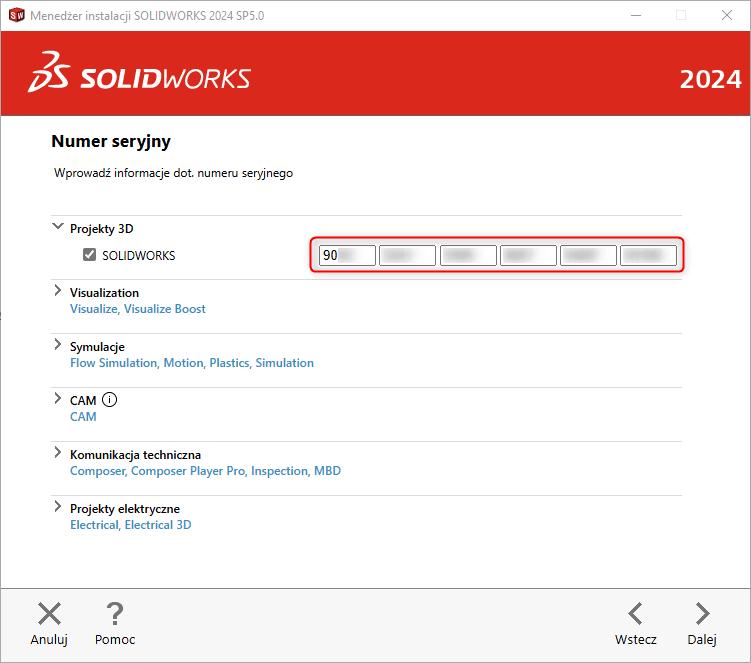
Task: Close the installation manager window
Action: [x=727, y=15]
